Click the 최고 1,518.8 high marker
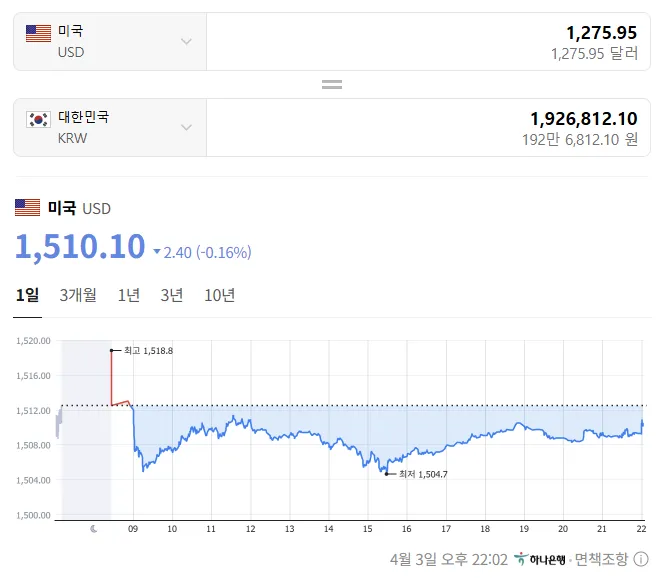Screen dimensions: 660x578 point(111,351)
